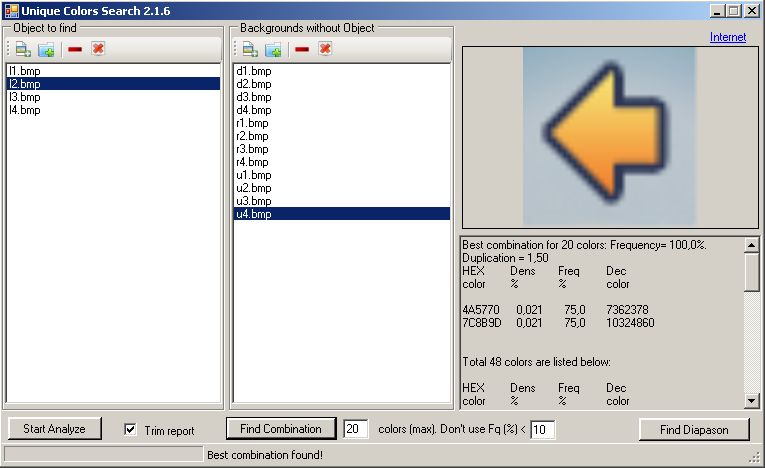Select d3.bmp in the backgrounds list
765x468 pixels.
(x=253, y=98)
